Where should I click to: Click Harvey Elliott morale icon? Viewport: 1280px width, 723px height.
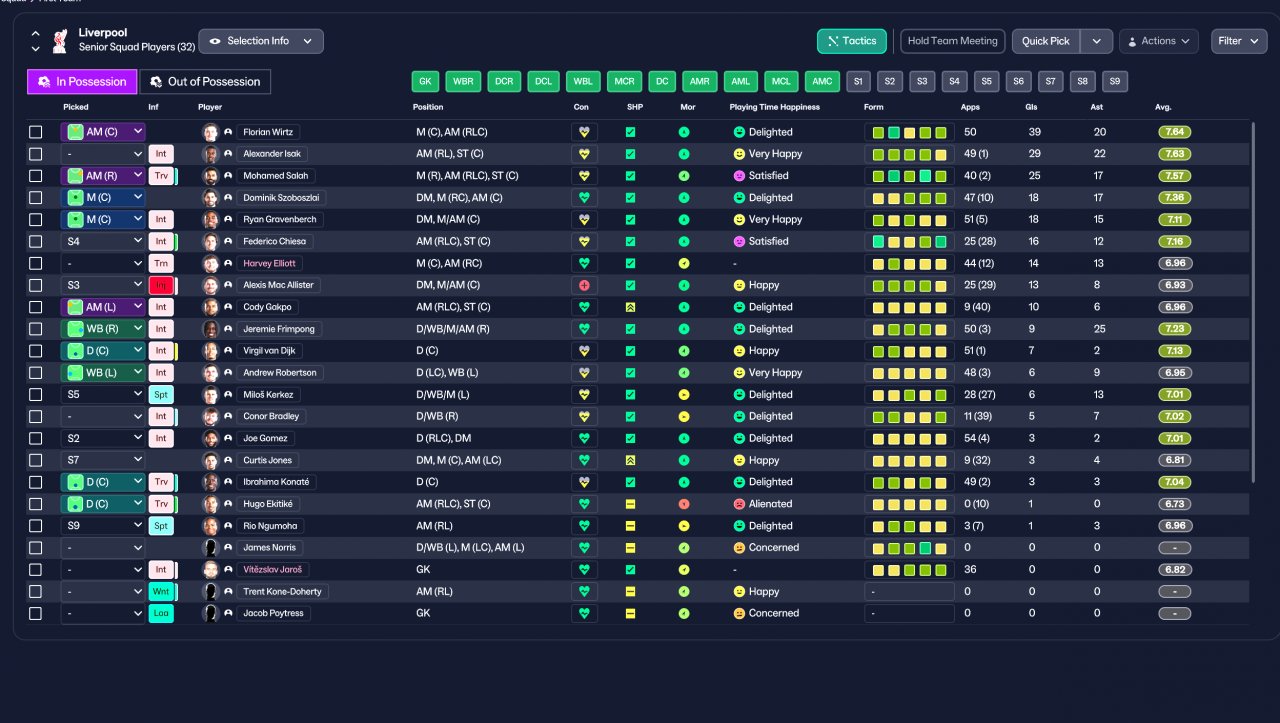click(684, 263)
